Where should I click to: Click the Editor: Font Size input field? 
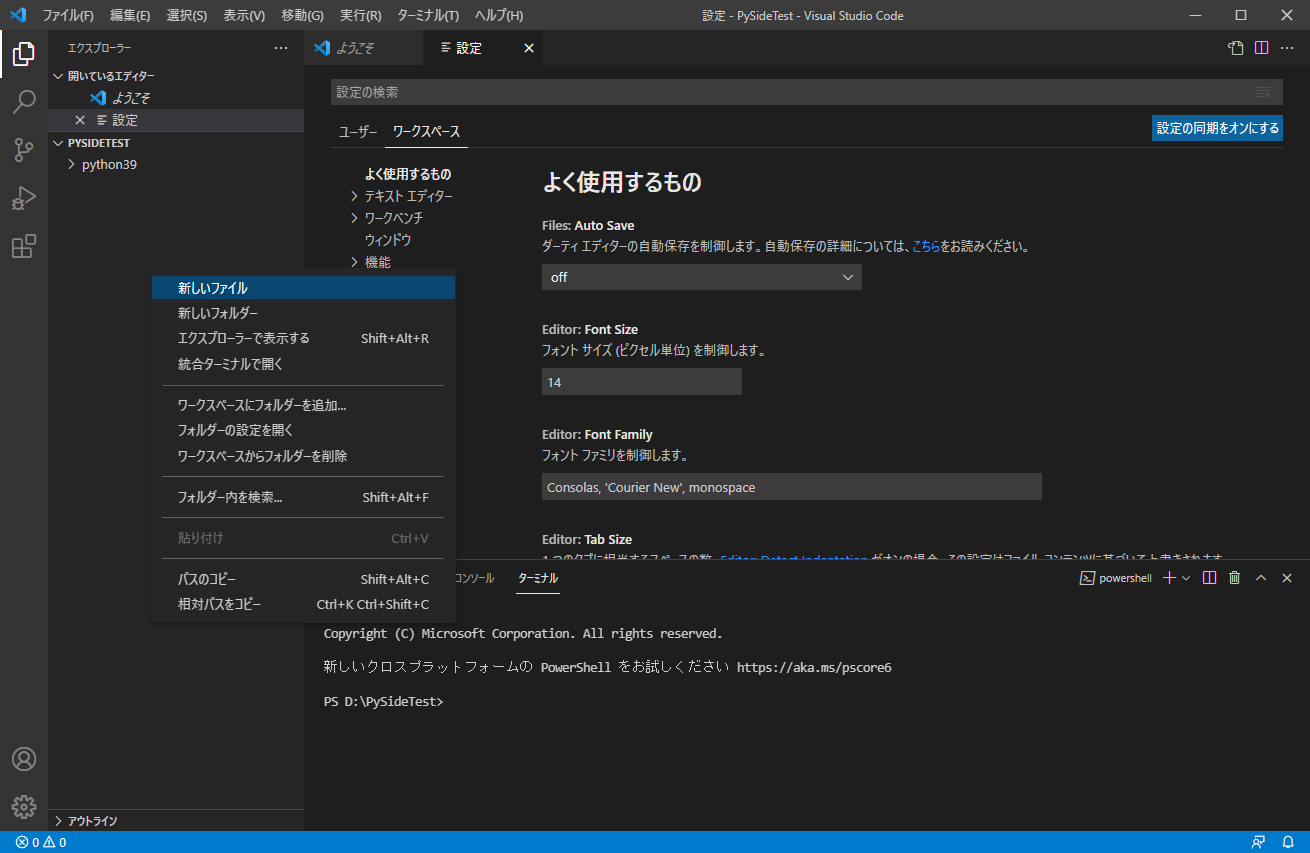point(642,382)
